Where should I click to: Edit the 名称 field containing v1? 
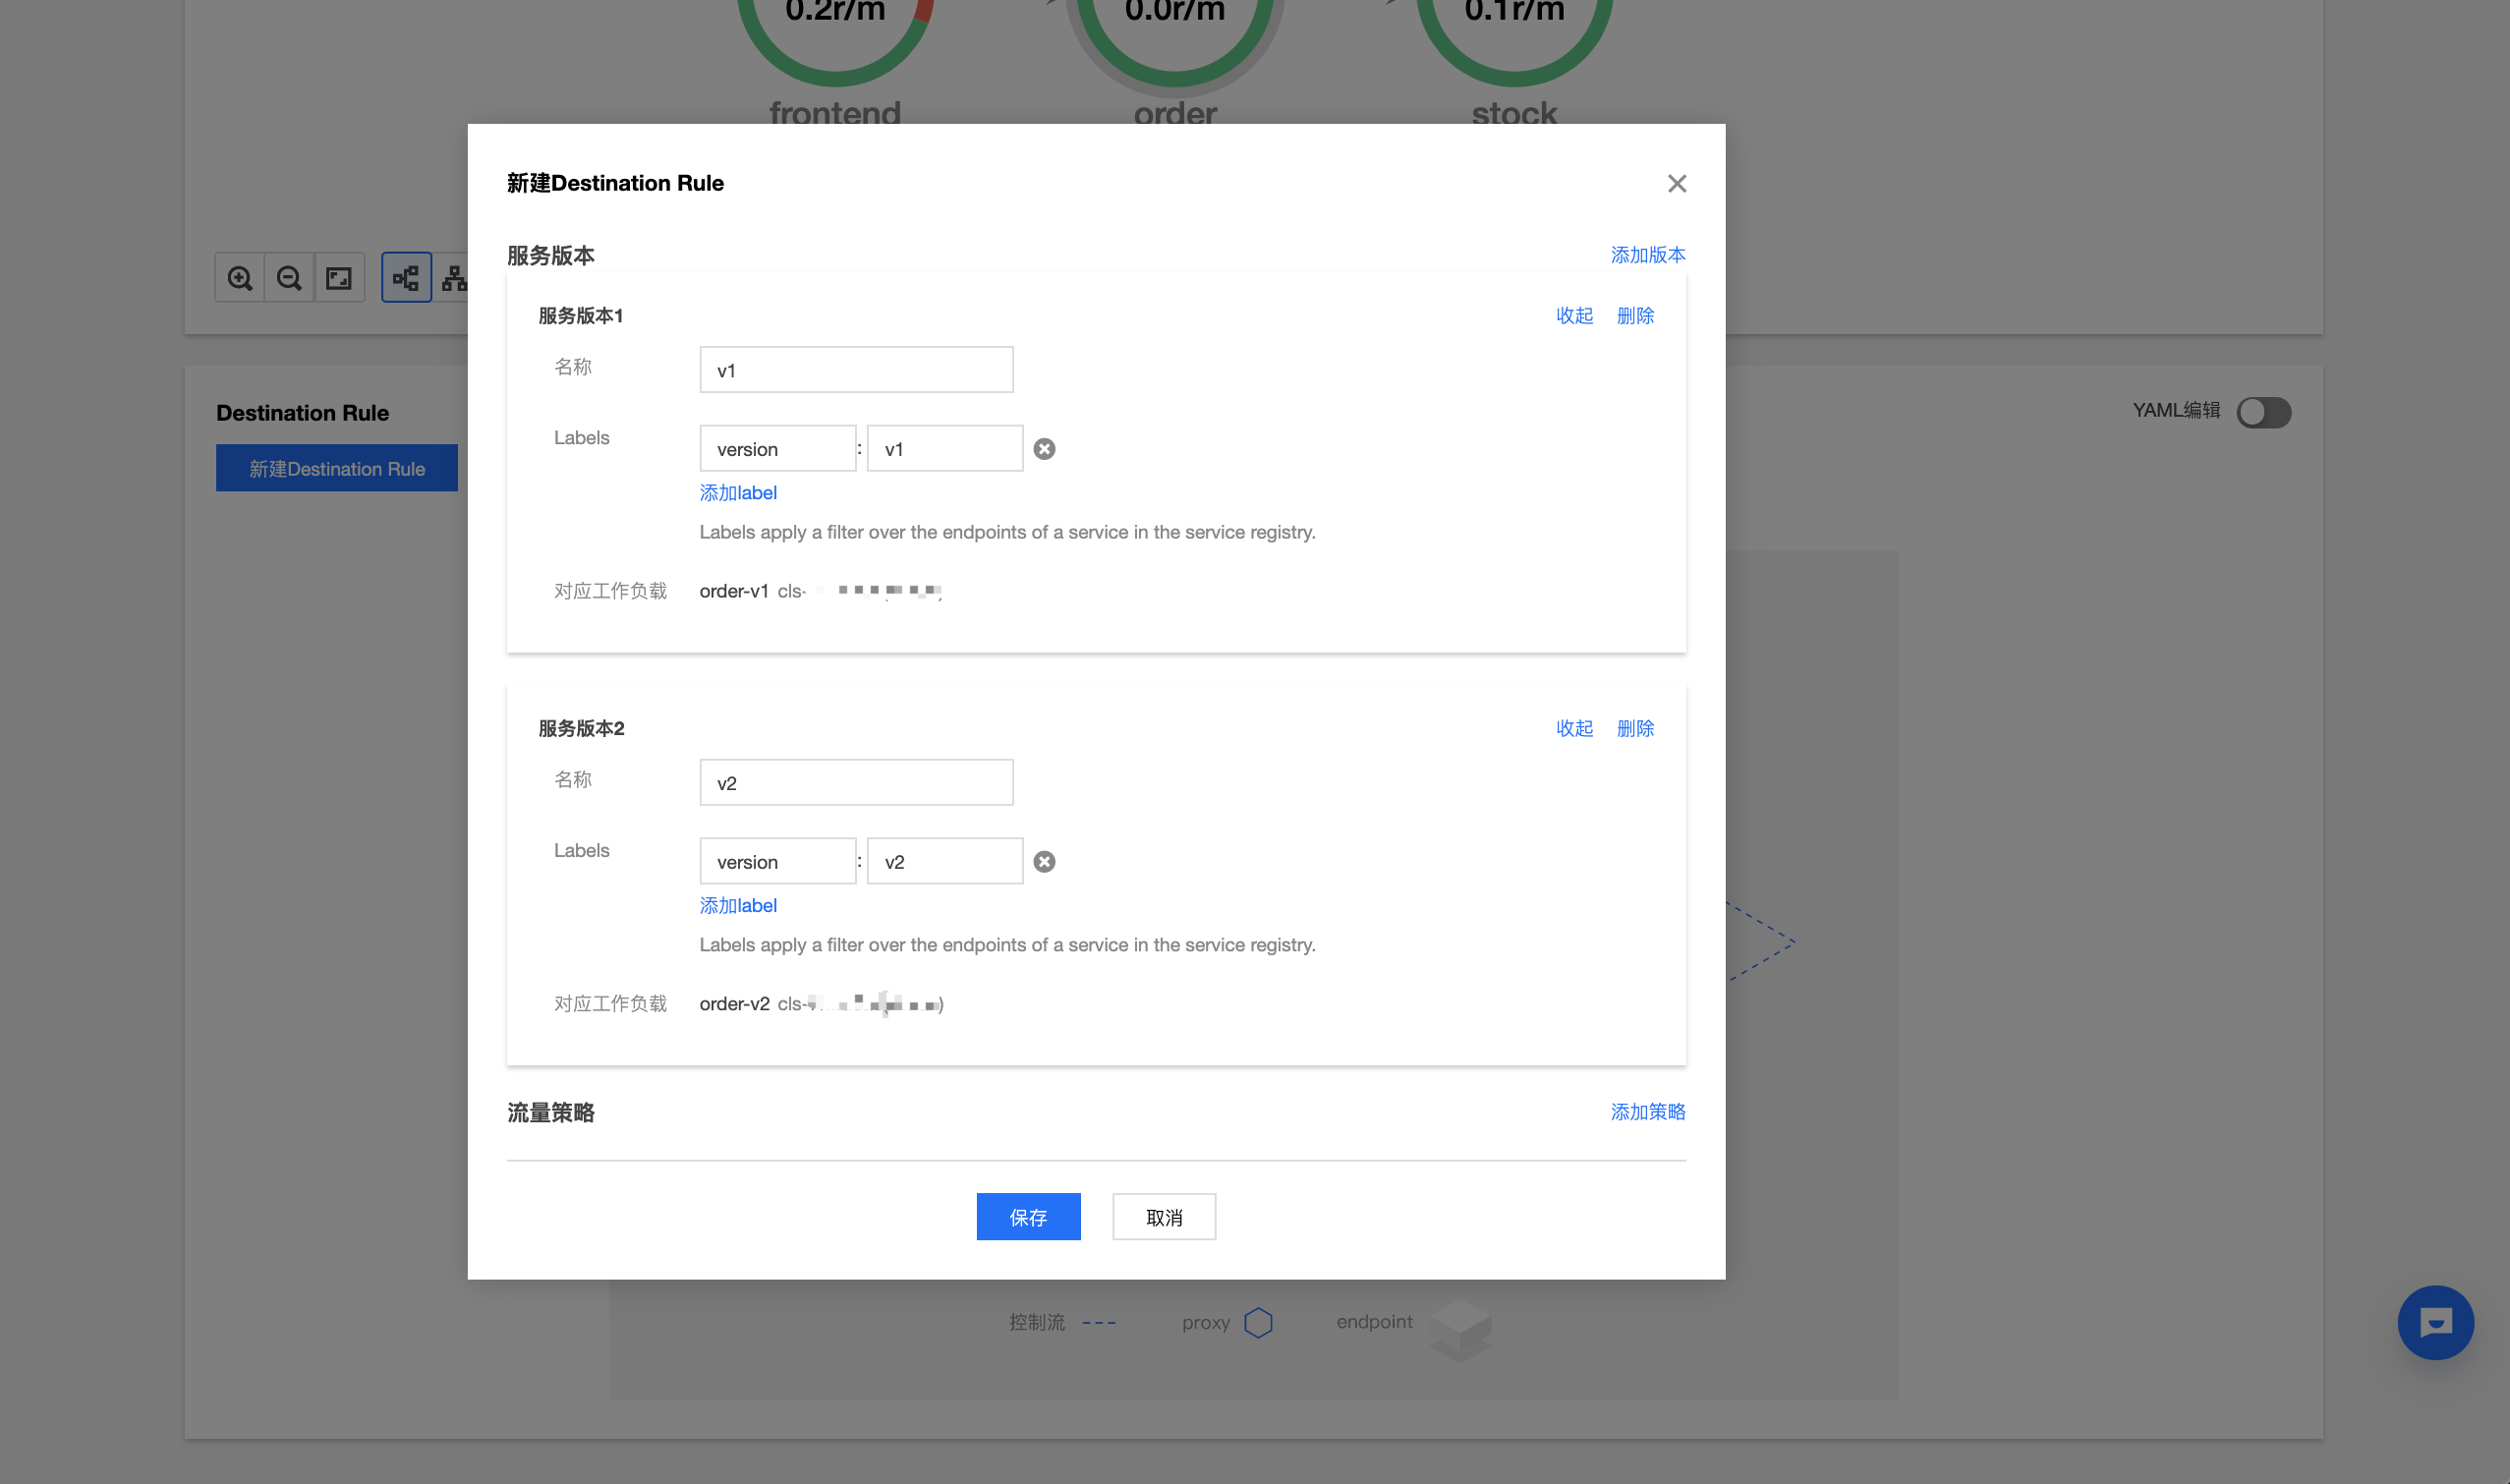coord(856,370)
